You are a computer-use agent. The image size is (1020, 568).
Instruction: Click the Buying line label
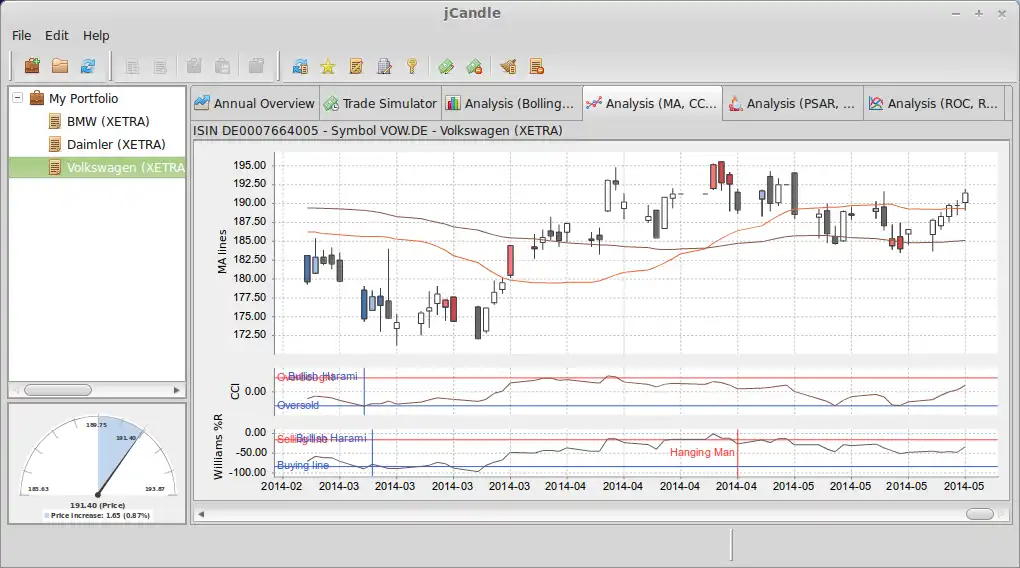click(302, 465)
